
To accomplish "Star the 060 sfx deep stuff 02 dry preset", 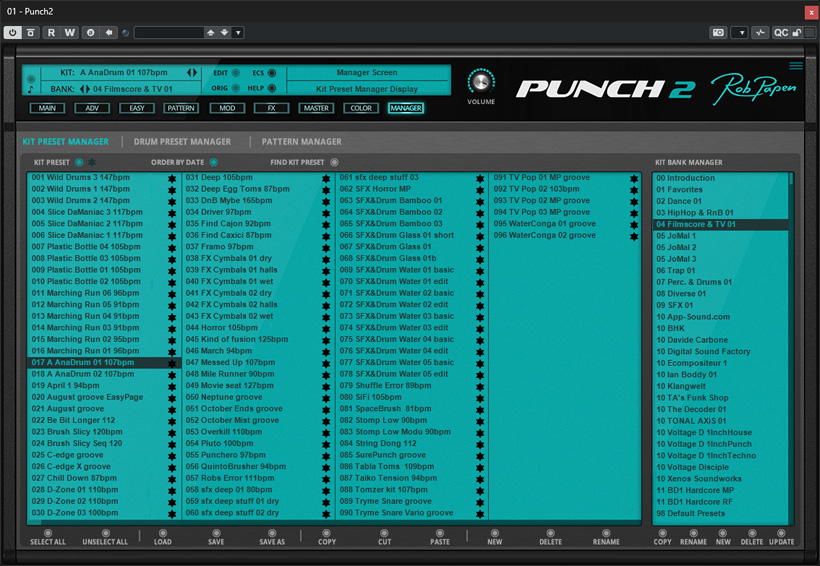I will [326, 514].
